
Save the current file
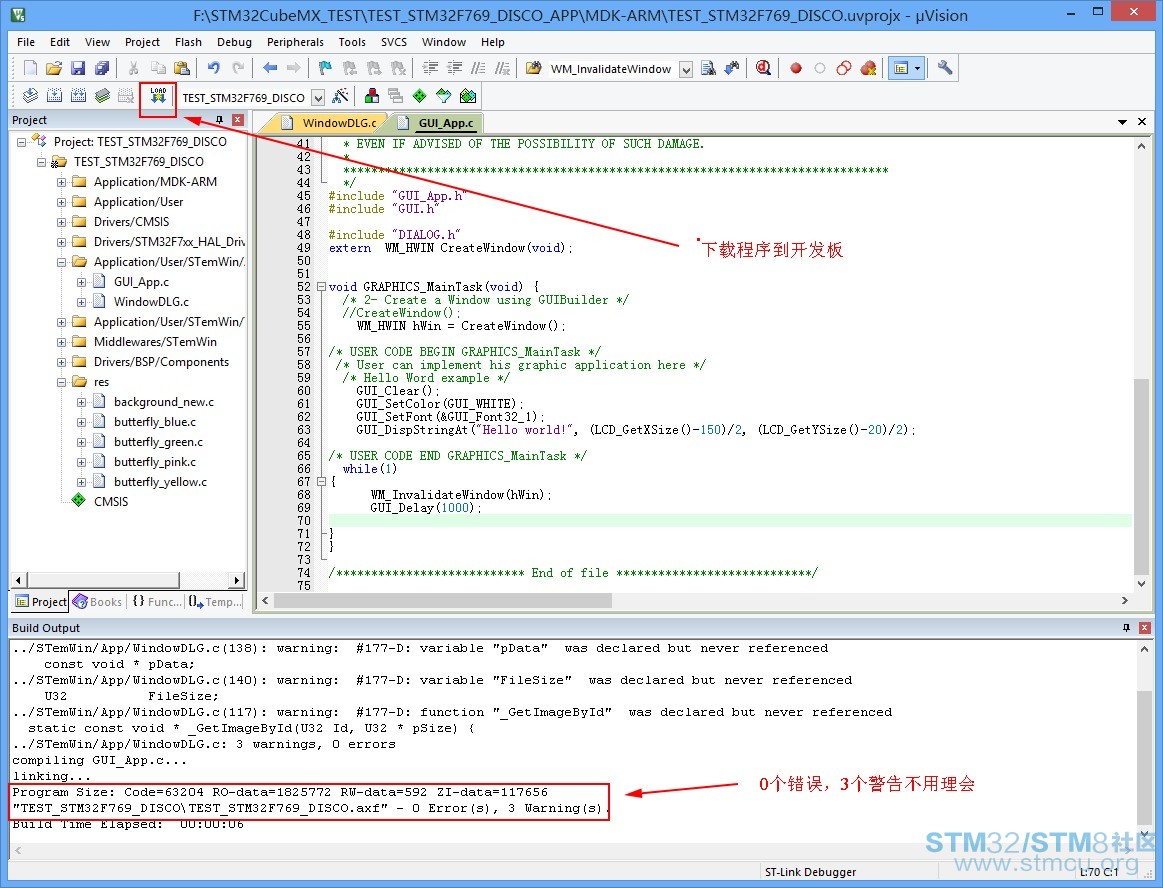tap(78, 68)
